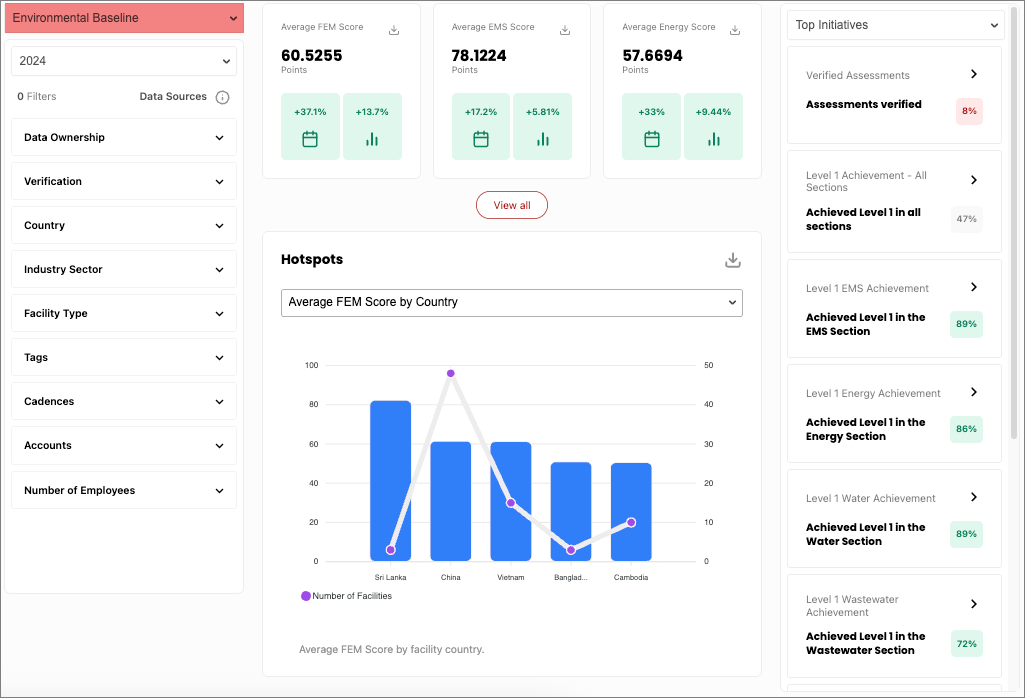Open the 2024 year dropdown
Image resolution: width=1025 pixels, height=698 pixels.
coord(123,61)
